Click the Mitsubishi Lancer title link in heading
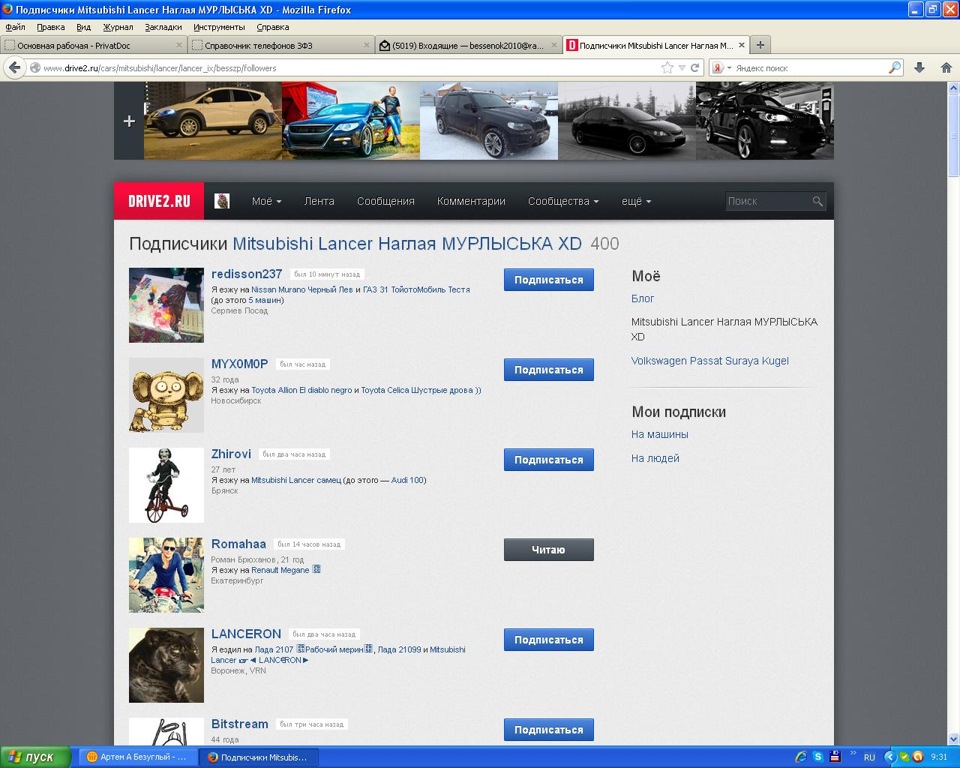The image size is (960, 768). (407, 244)
